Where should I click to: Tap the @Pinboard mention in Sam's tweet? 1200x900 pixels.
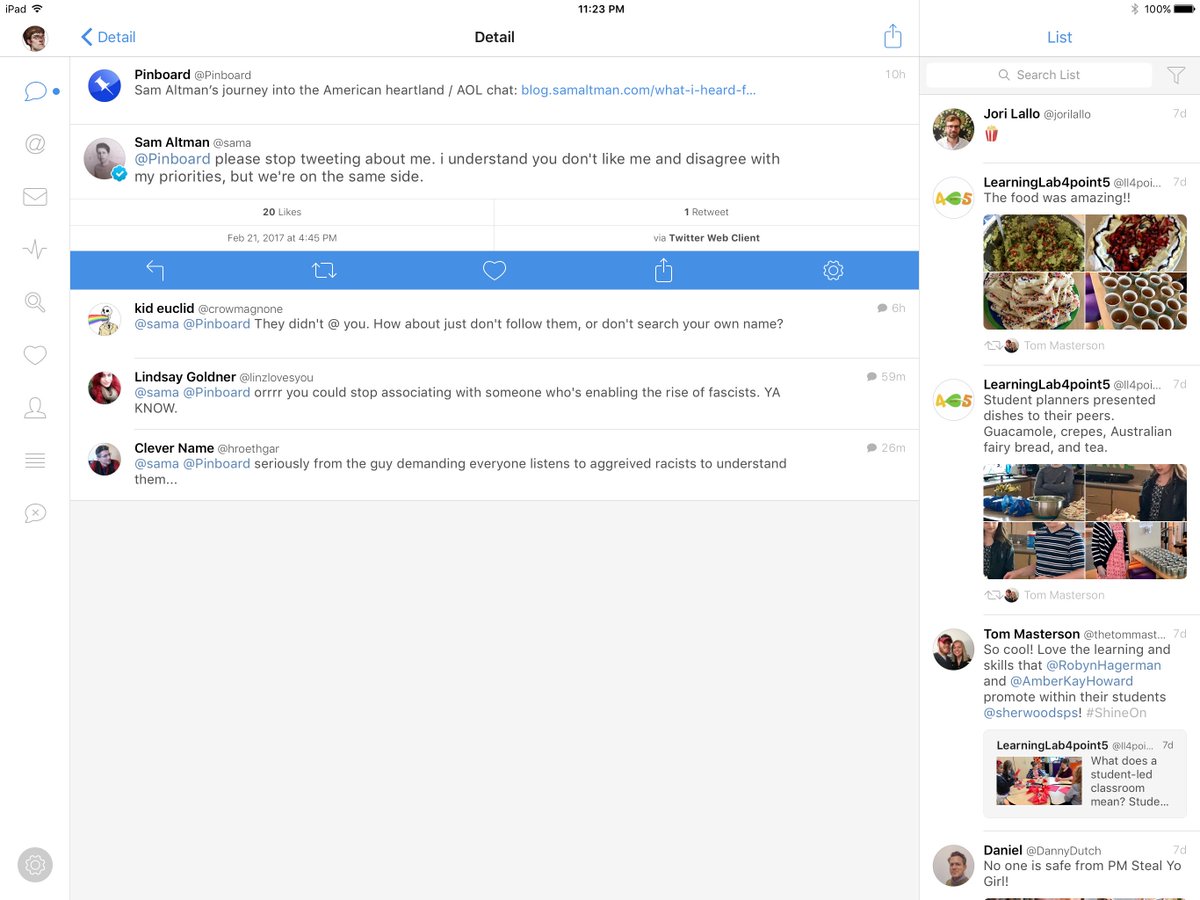click(x=172, y=159)
